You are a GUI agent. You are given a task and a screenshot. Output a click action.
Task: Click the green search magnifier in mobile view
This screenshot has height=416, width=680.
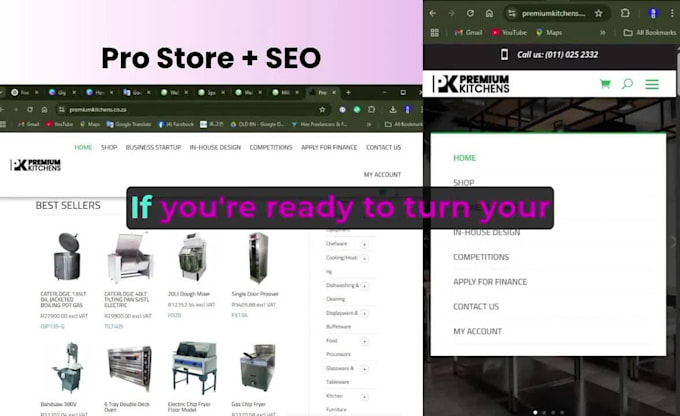[x=627, y=84]
